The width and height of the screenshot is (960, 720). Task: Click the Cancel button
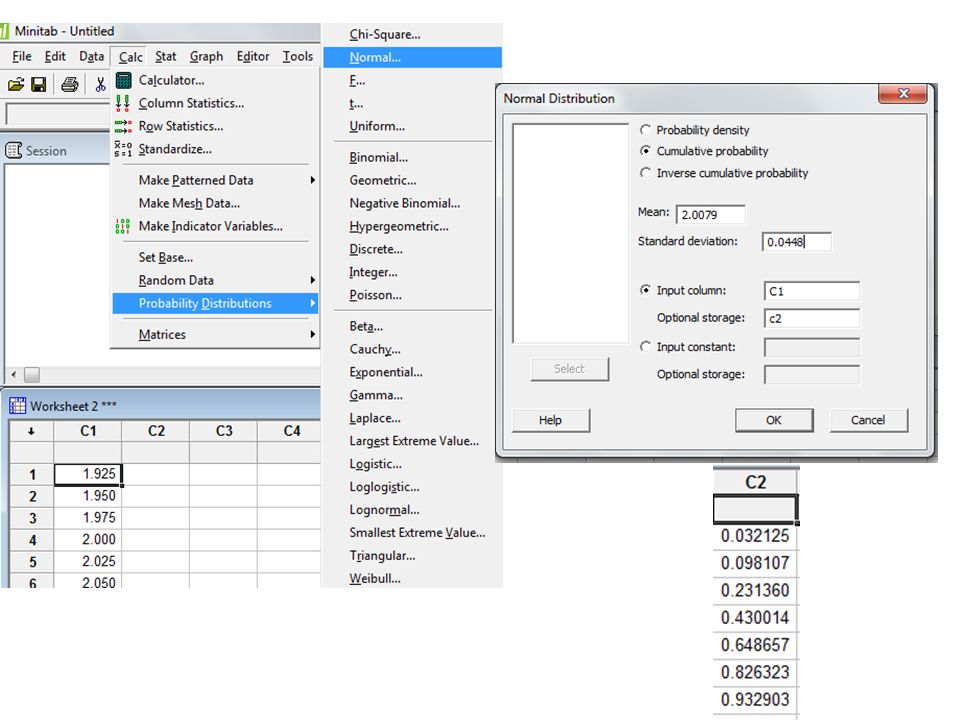tap(868, 420)
